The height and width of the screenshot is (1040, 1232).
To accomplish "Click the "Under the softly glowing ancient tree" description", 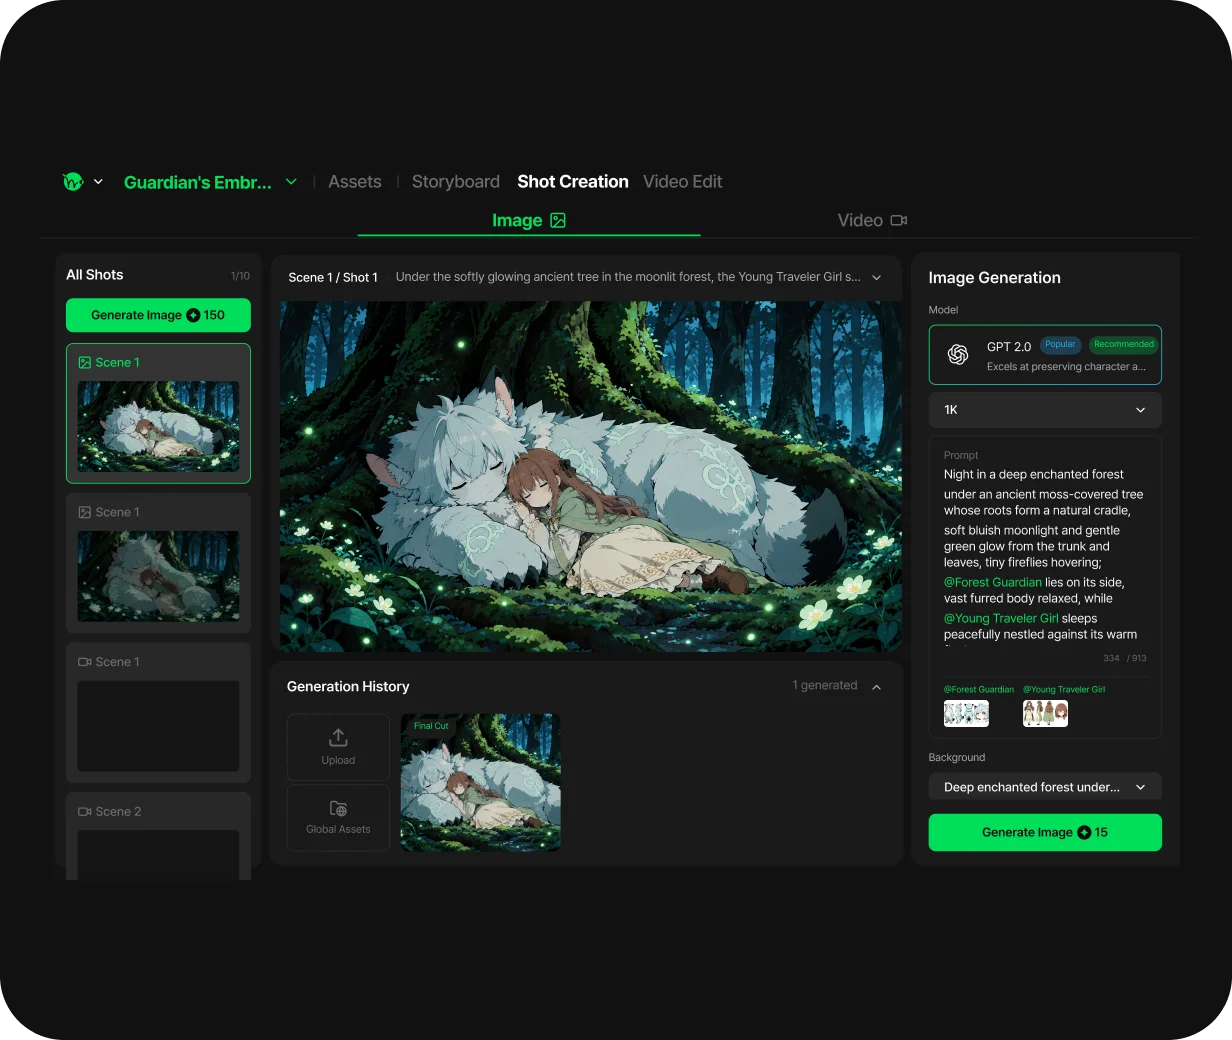I will click(628, 277).
